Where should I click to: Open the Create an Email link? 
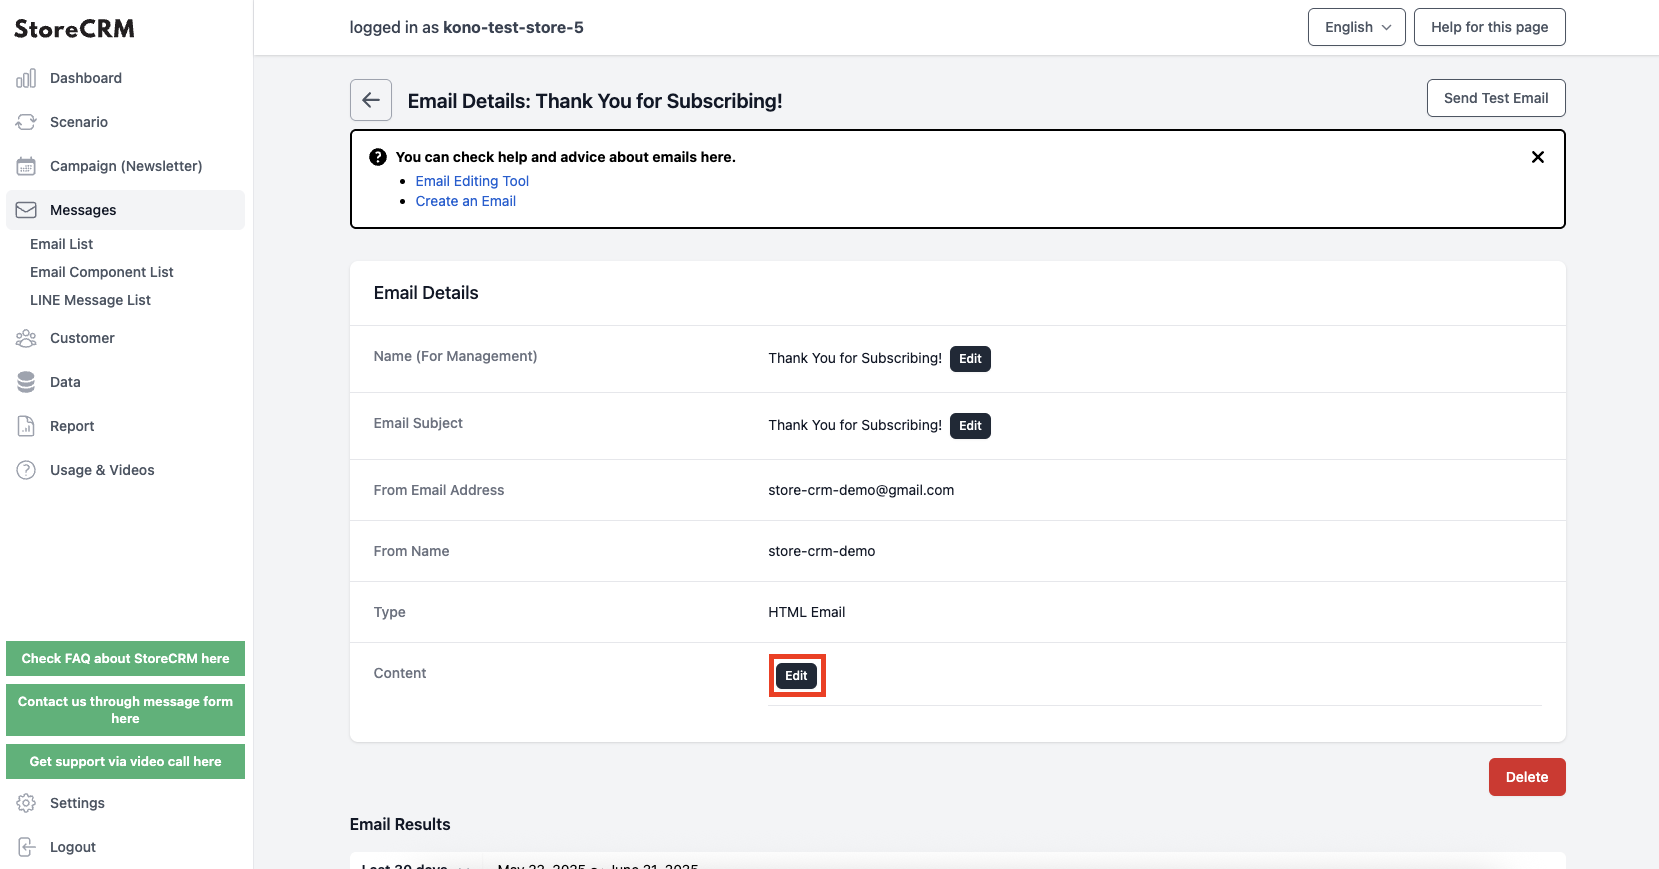coord(466,201)
